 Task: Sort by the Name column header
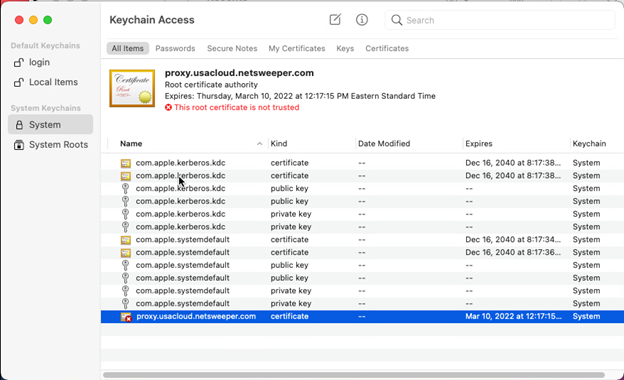point(187,144)
